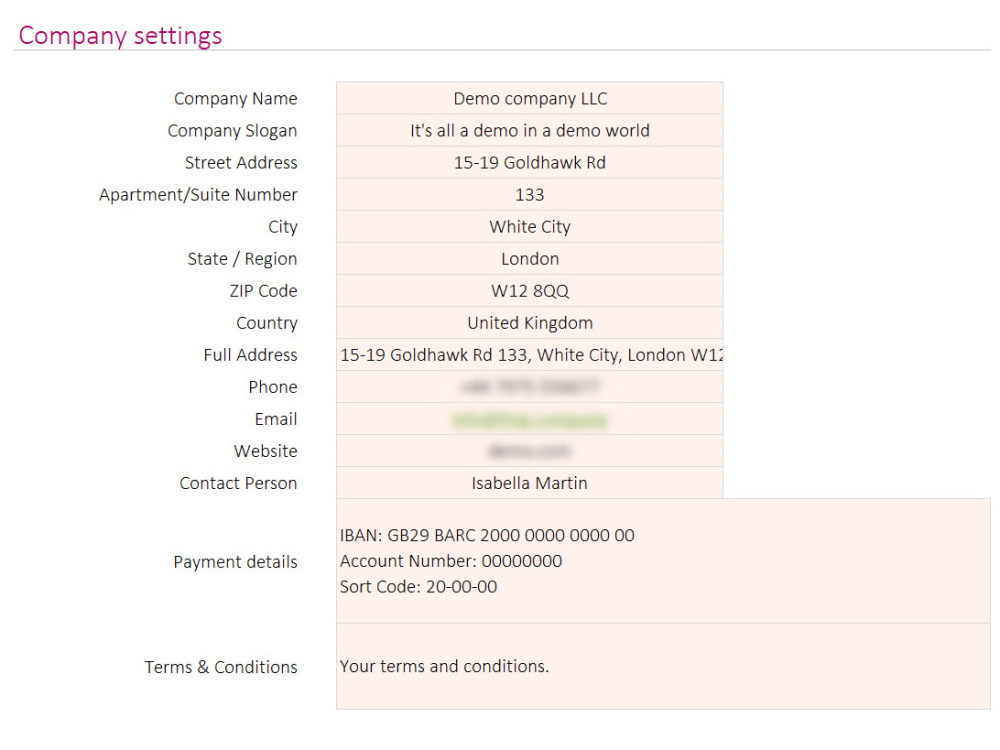Image resolution: width=1000 pixels, height=750 pixels.
Task: Click the 'Country' label
Action: click(267, 323)
